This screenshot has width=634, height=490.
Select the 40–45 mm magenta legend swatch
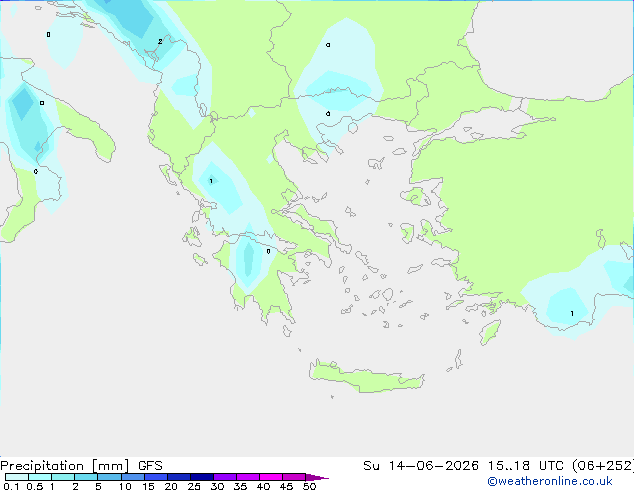pos(271,477)
